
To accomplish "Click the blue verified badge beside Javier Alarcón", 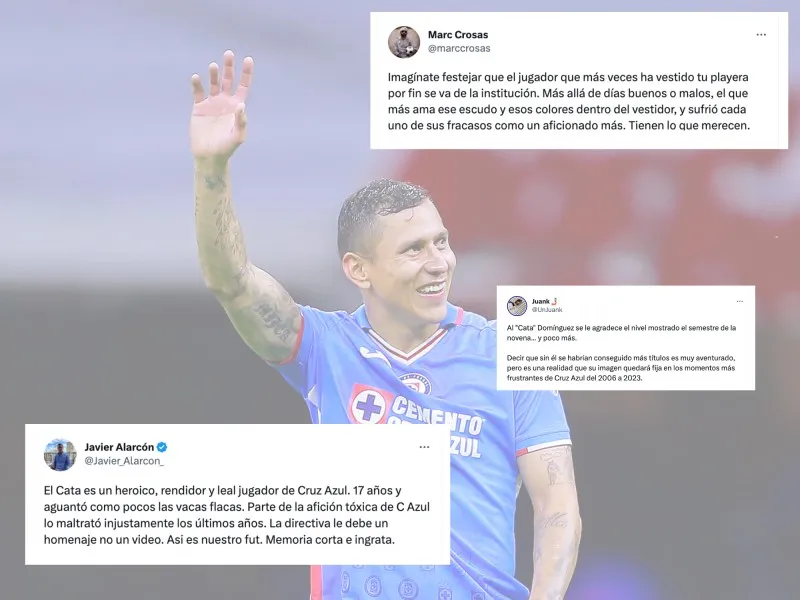I will tap(162, 447).
